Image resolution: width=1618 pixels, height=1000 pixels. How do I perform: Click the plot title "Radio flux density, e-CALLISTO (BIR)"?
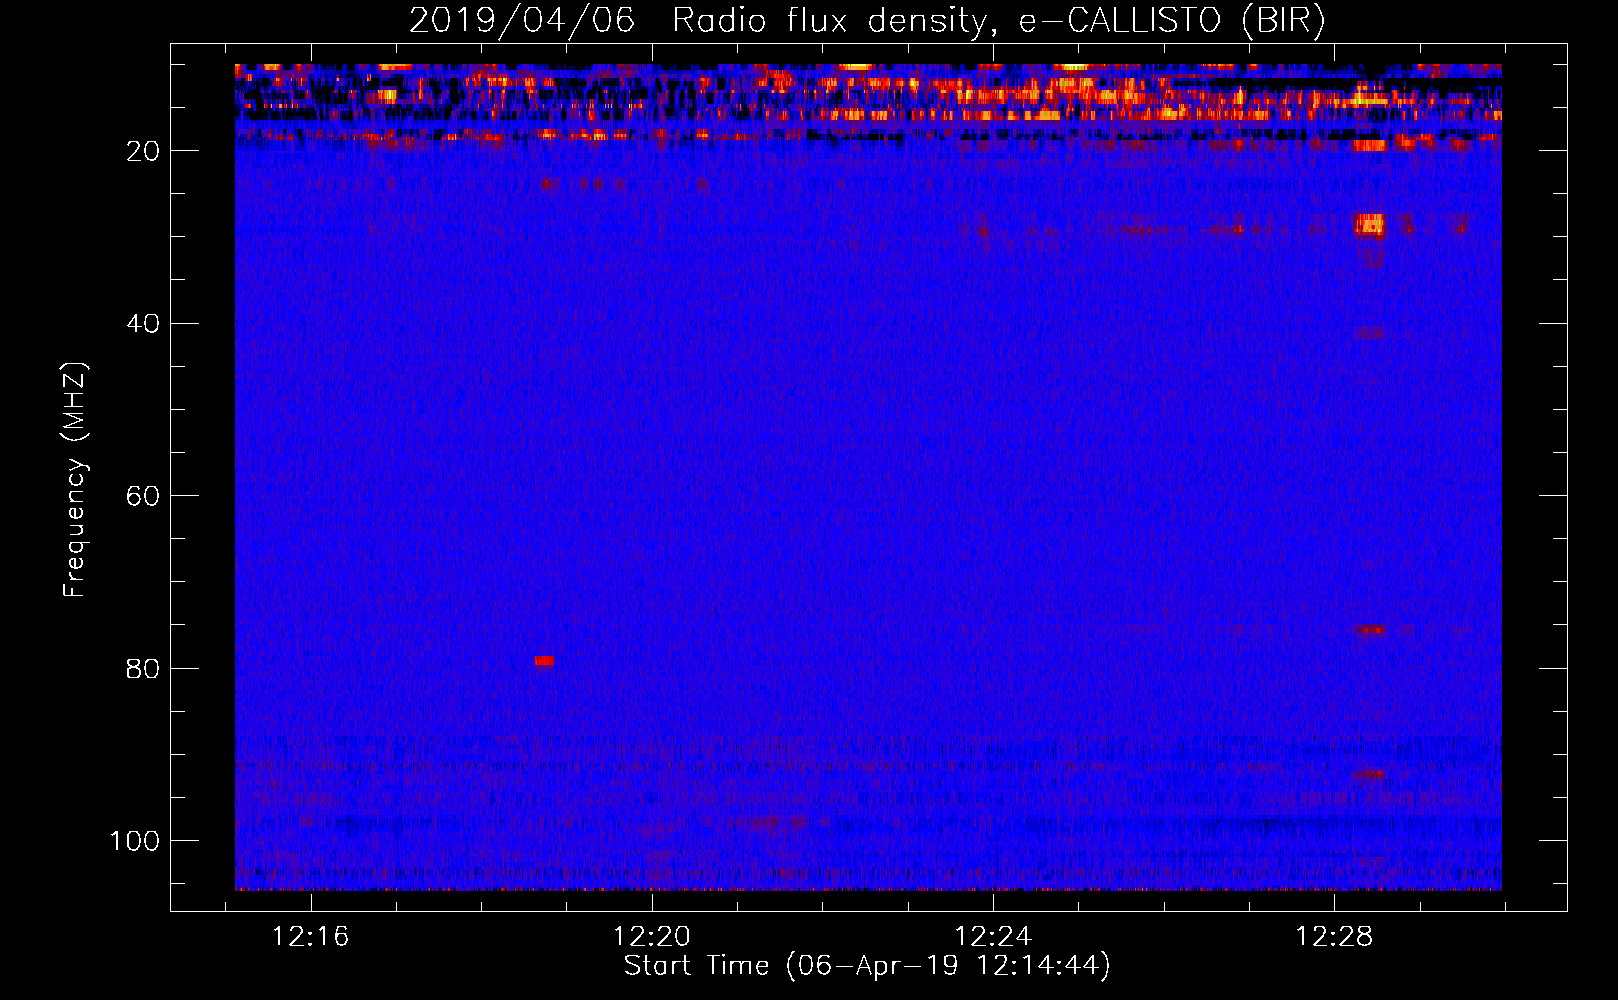[998, 21]
